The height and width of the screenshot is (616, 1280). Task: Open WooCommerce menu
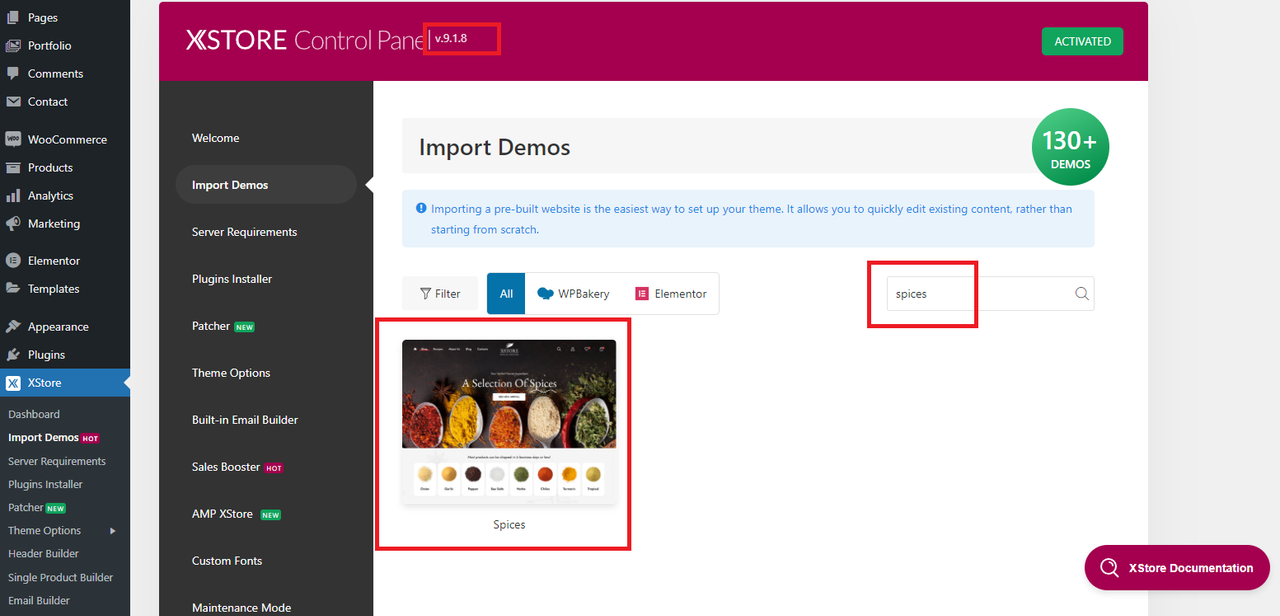click(65, 140)
